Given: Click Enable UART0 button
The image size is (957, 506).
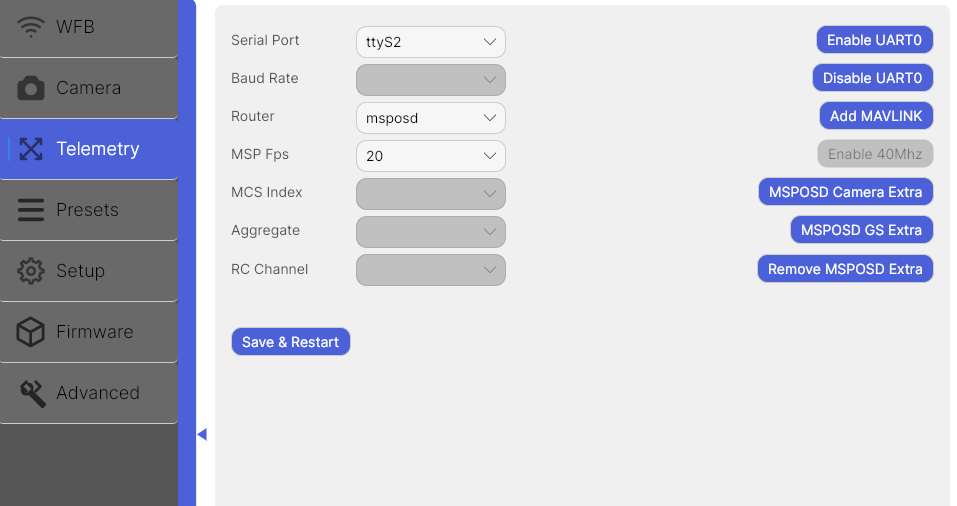Looking at the screenshot, I should [875, 40].
